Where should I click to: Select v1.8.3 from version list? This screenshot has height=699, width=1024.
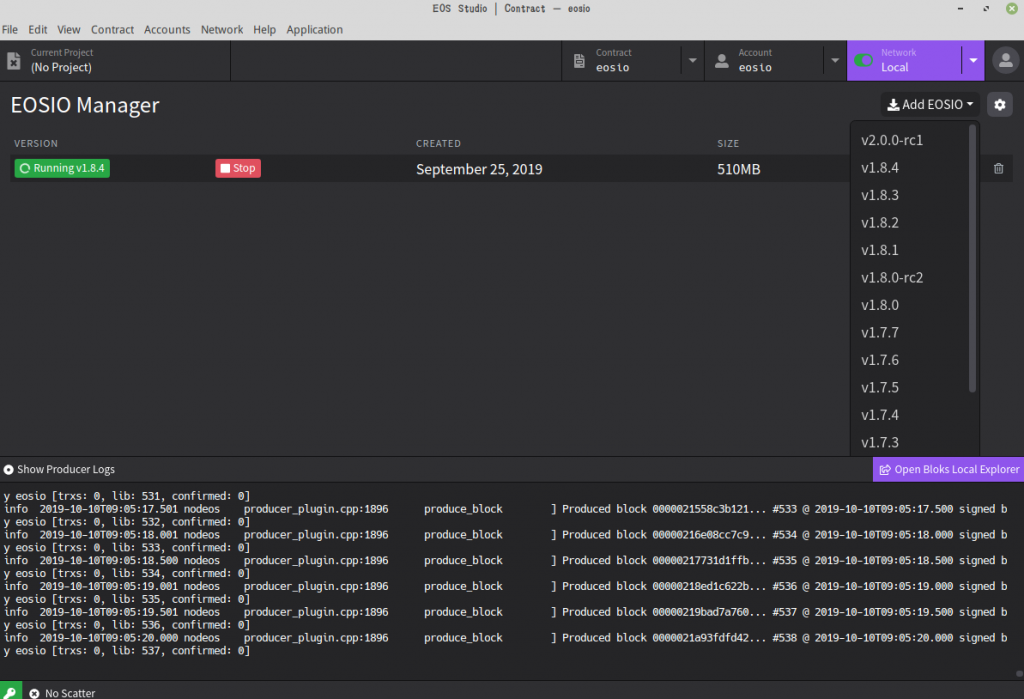(910, 195)
